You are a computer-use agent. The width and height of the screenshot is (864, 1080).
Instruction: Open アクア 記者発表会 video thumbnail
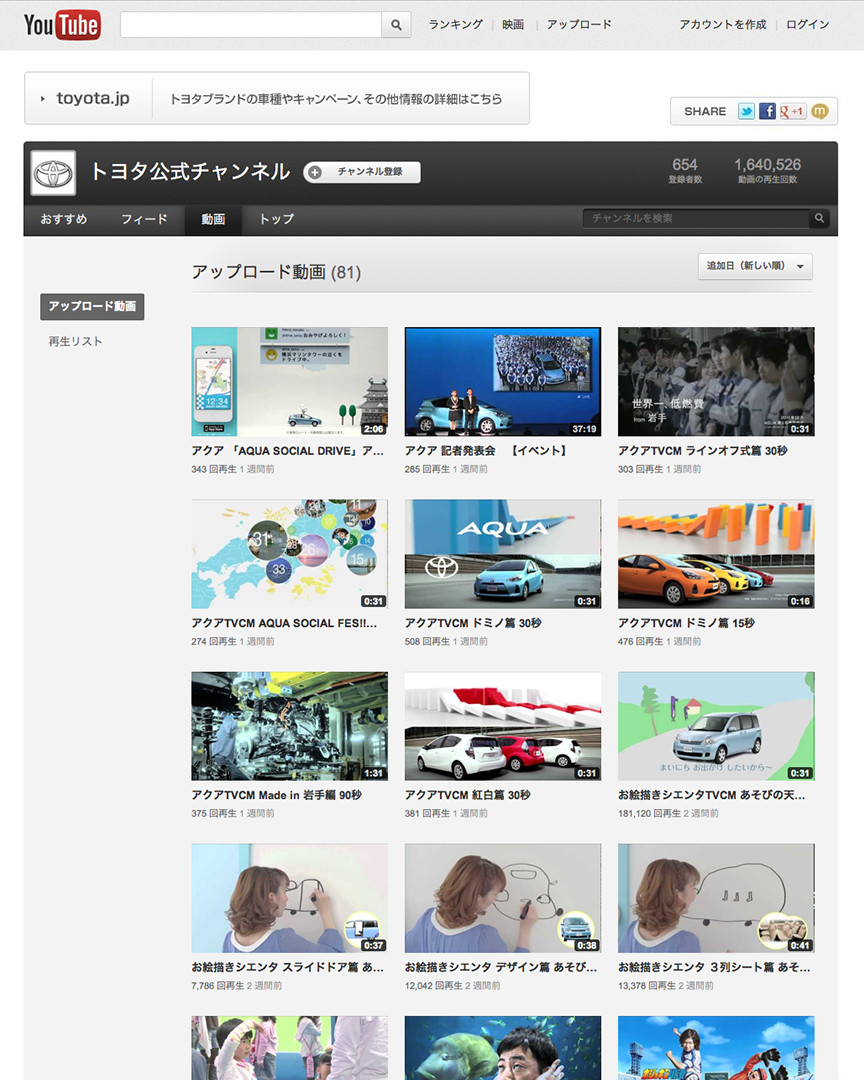[503, 382]
